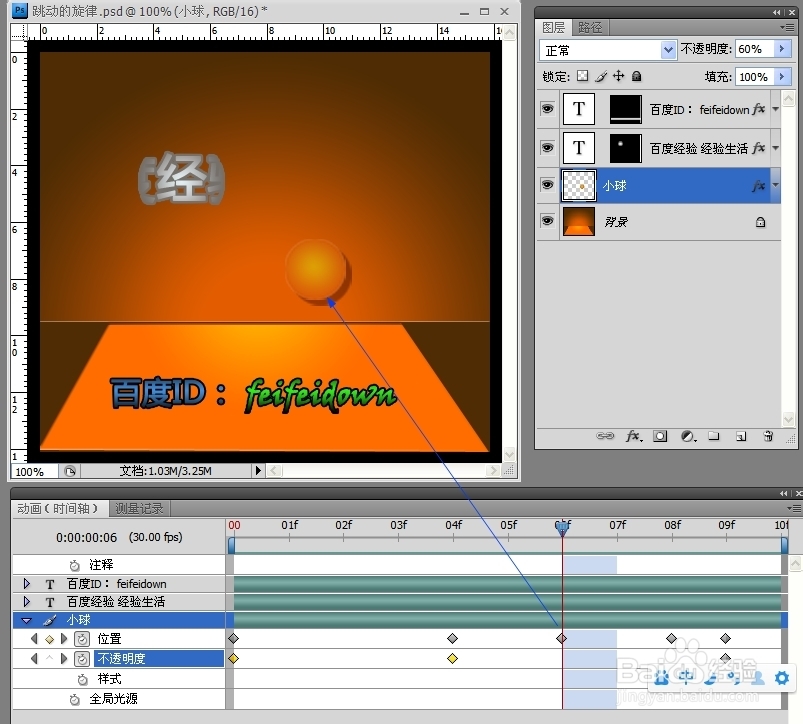Screen dimensions: 803x724
Task: Collapse the 小球 timeline track
Action: [27, 621]
